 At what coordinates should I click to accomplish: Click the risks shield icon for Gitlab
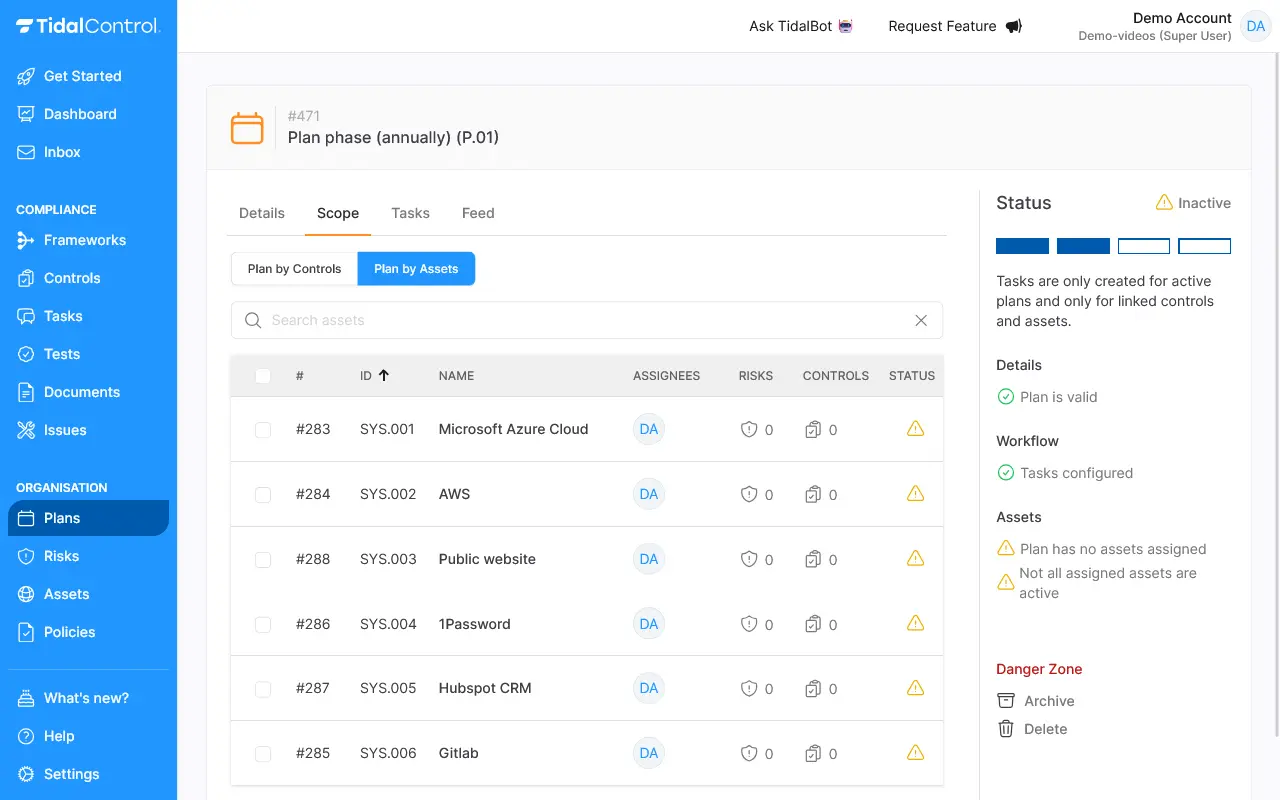coord(749,753)
